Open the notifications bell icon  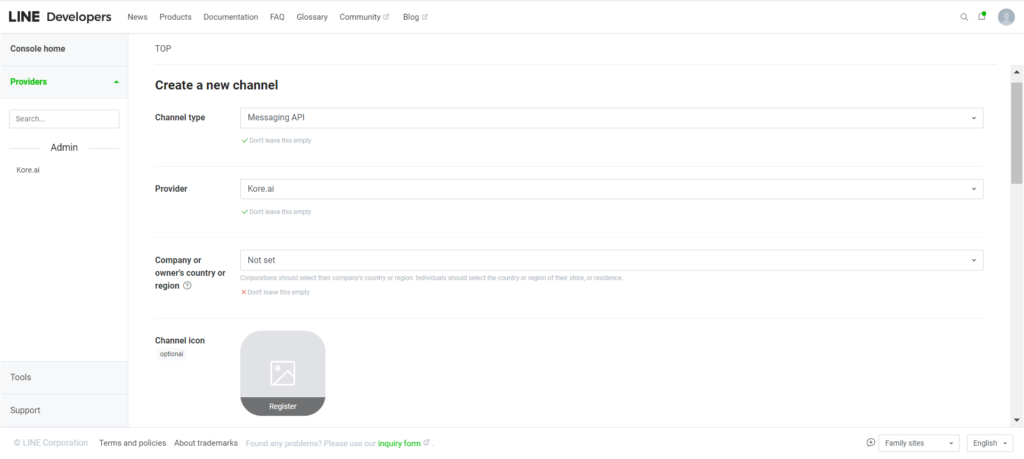tap(982, 17)
